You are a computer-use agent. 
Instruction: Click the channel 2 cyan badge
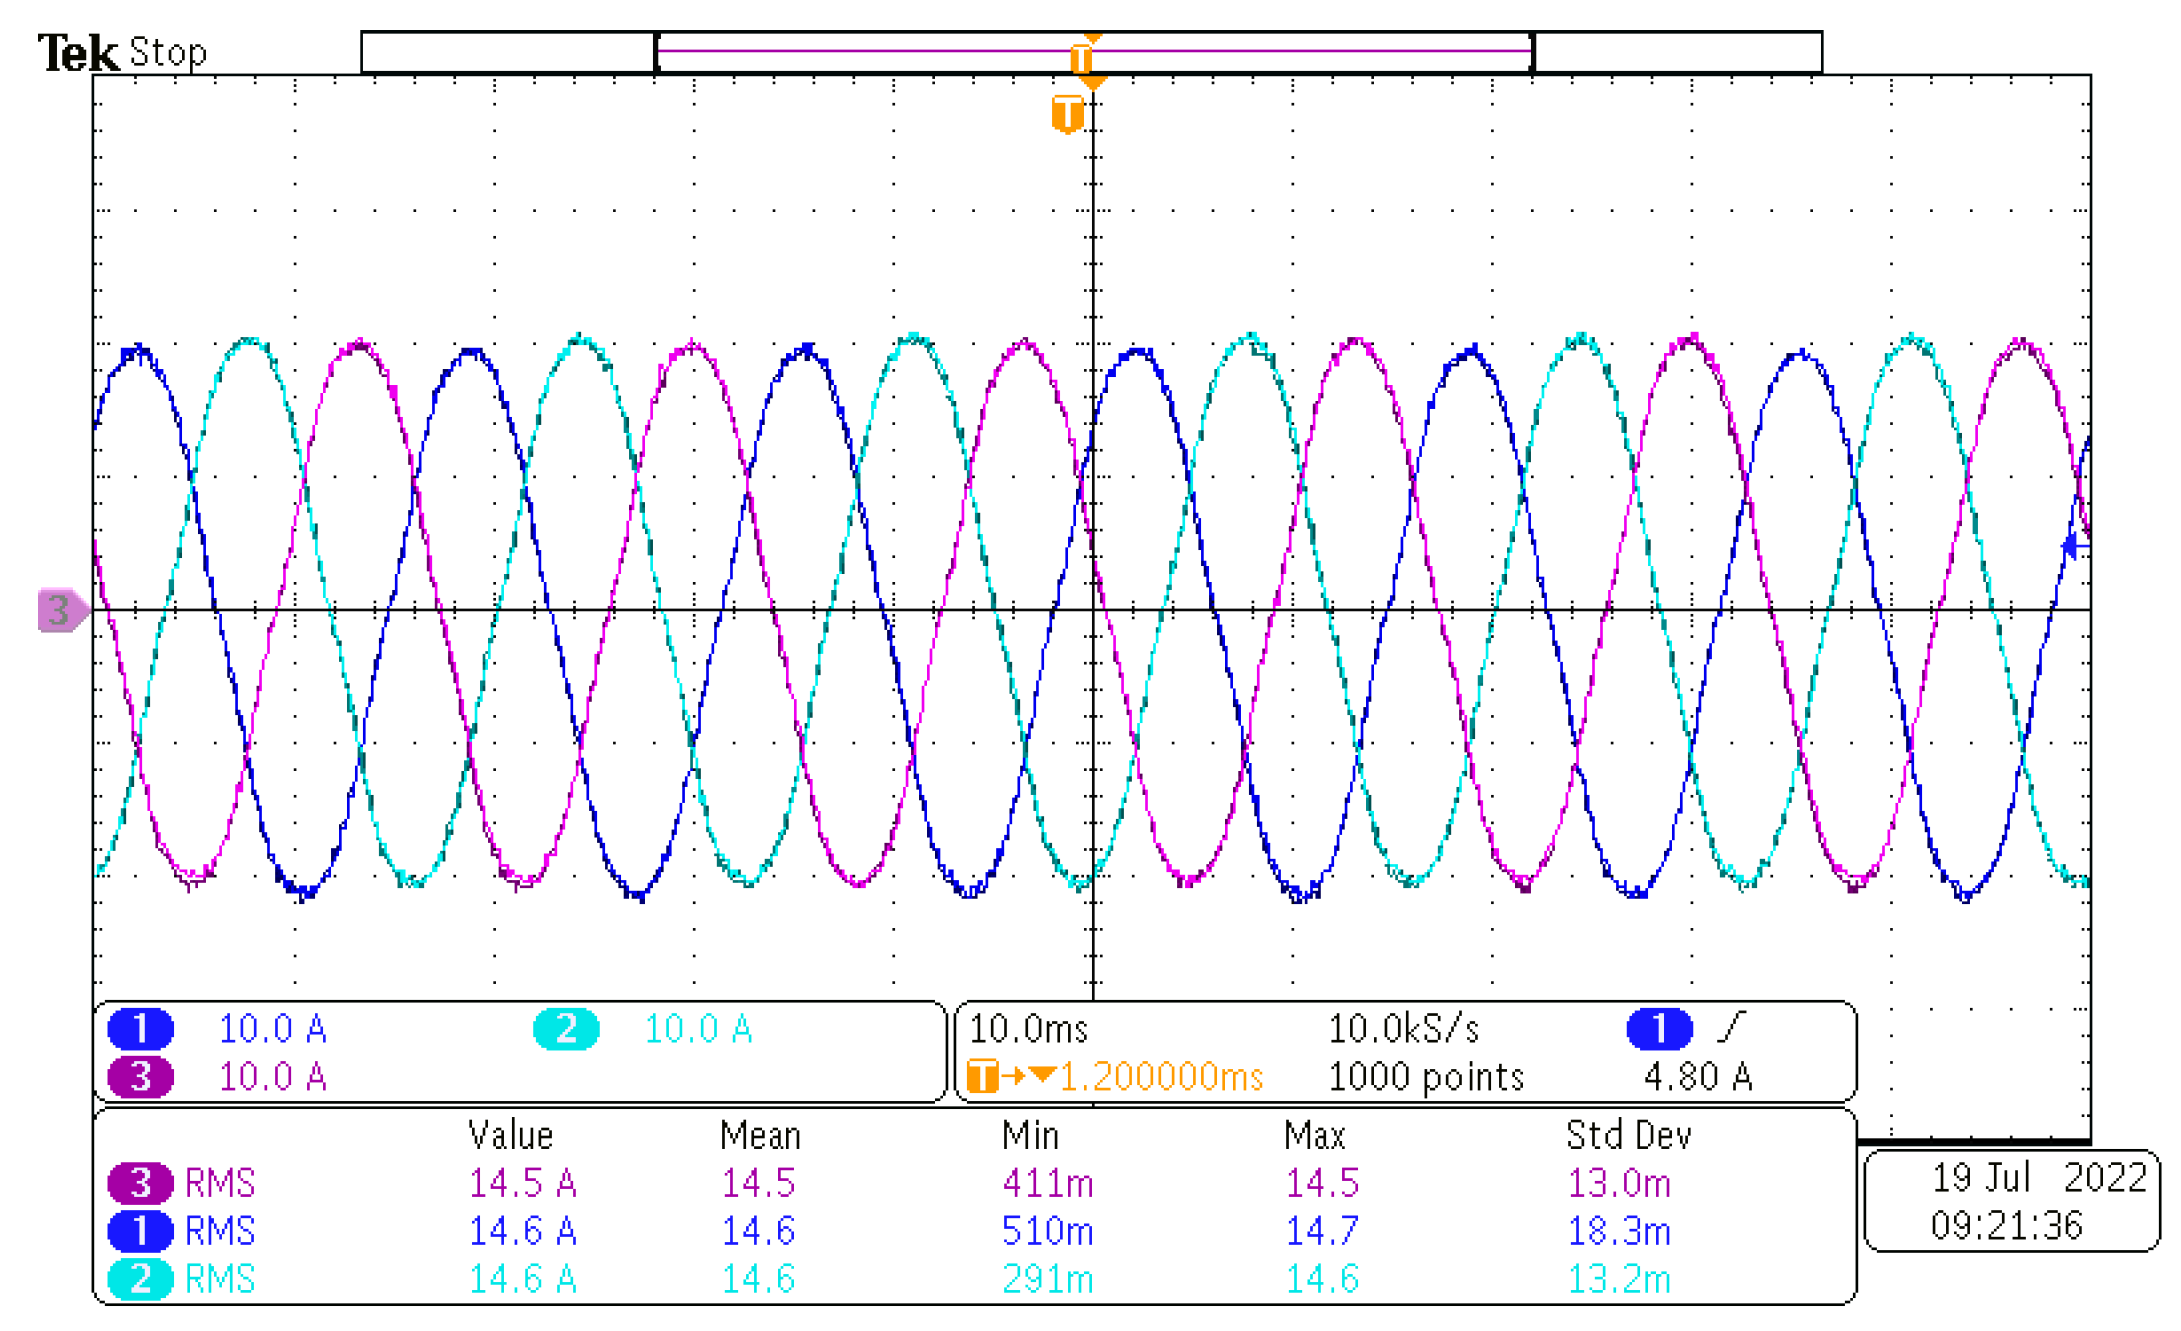coord(565,1028)
